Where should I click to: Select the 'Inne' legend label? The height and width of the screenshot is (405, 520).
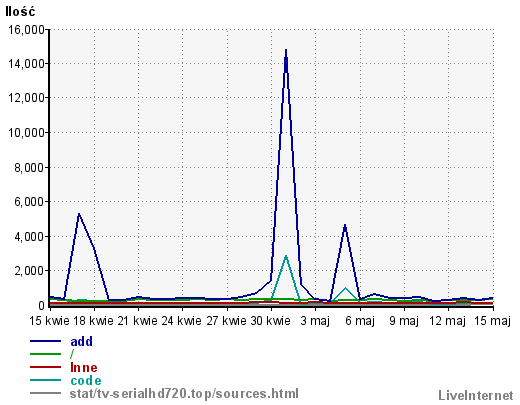[x=84, y=367]
